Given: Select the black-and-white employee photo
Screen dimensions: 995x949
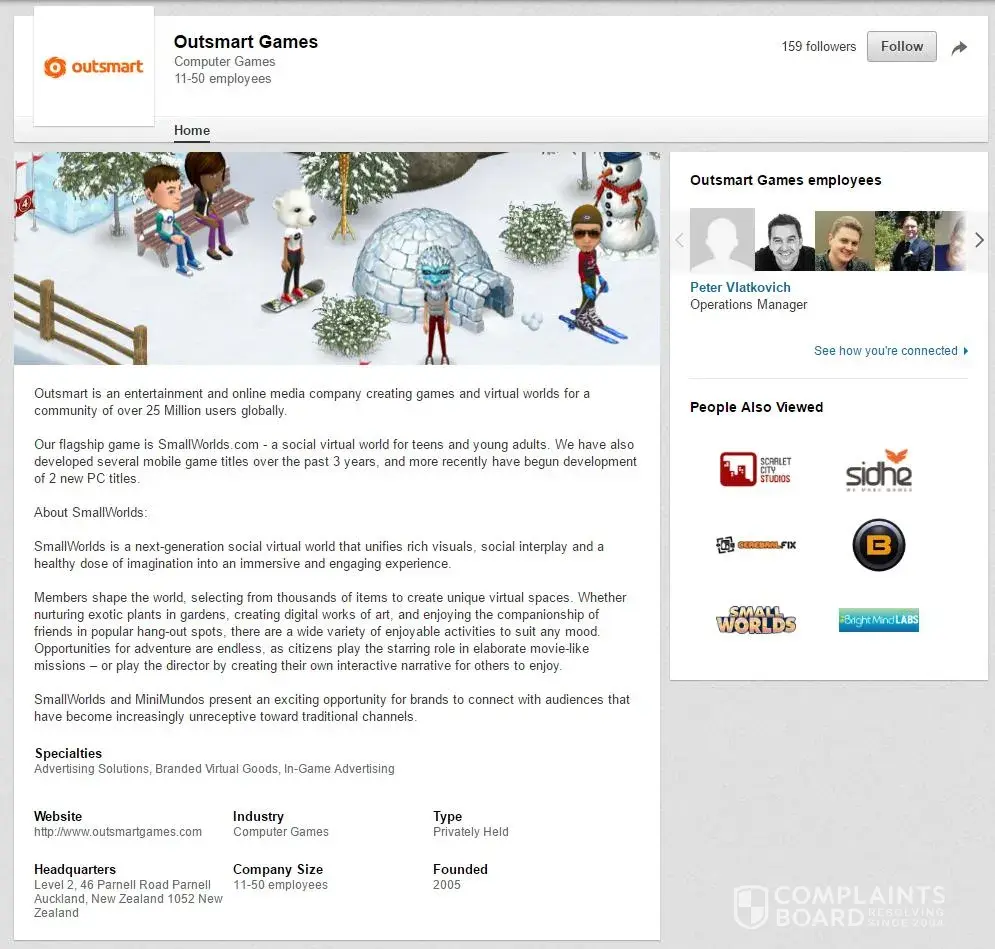Looking at the screenshot, I should tap(784, 241).
